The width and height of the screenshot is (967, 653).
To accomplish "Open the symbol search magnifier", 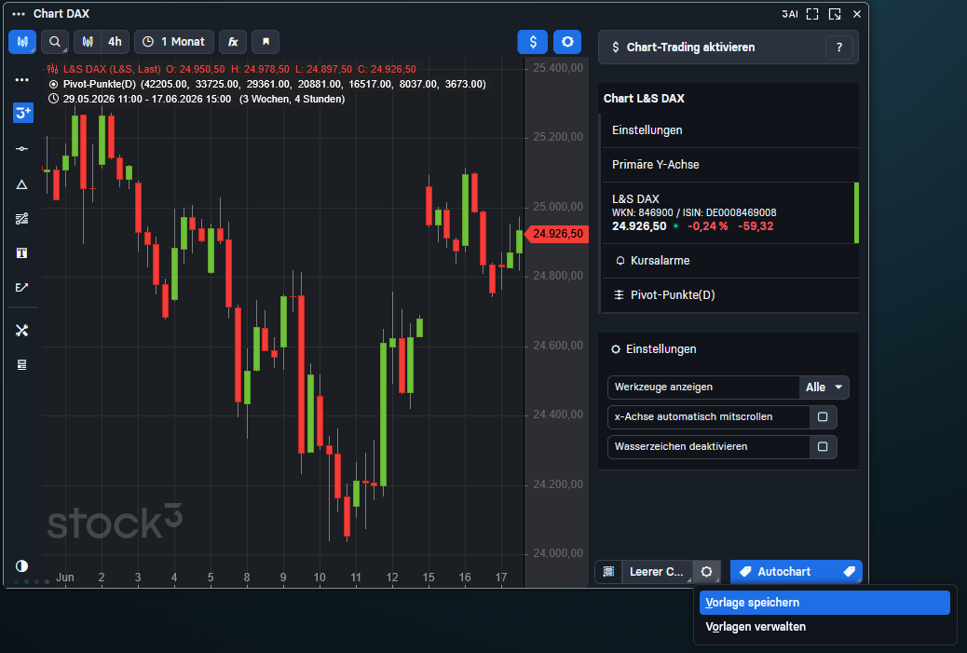I will [x=55, y=42].
